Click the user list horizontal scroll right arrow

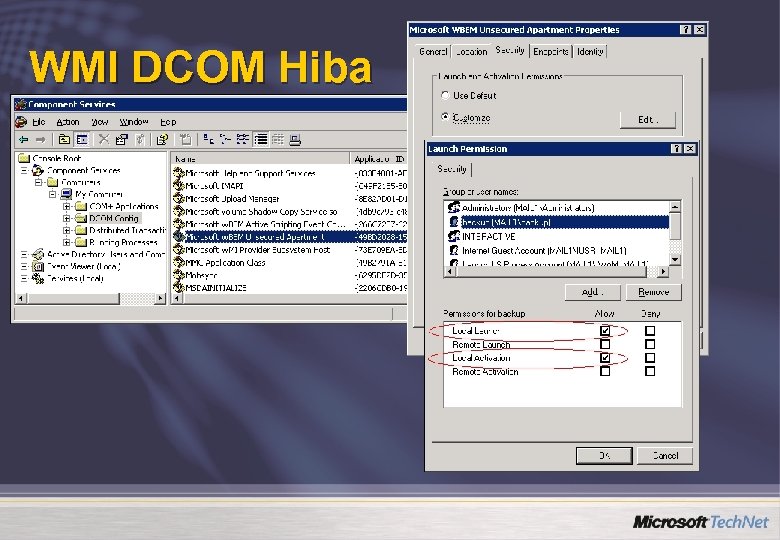(663, 271)
